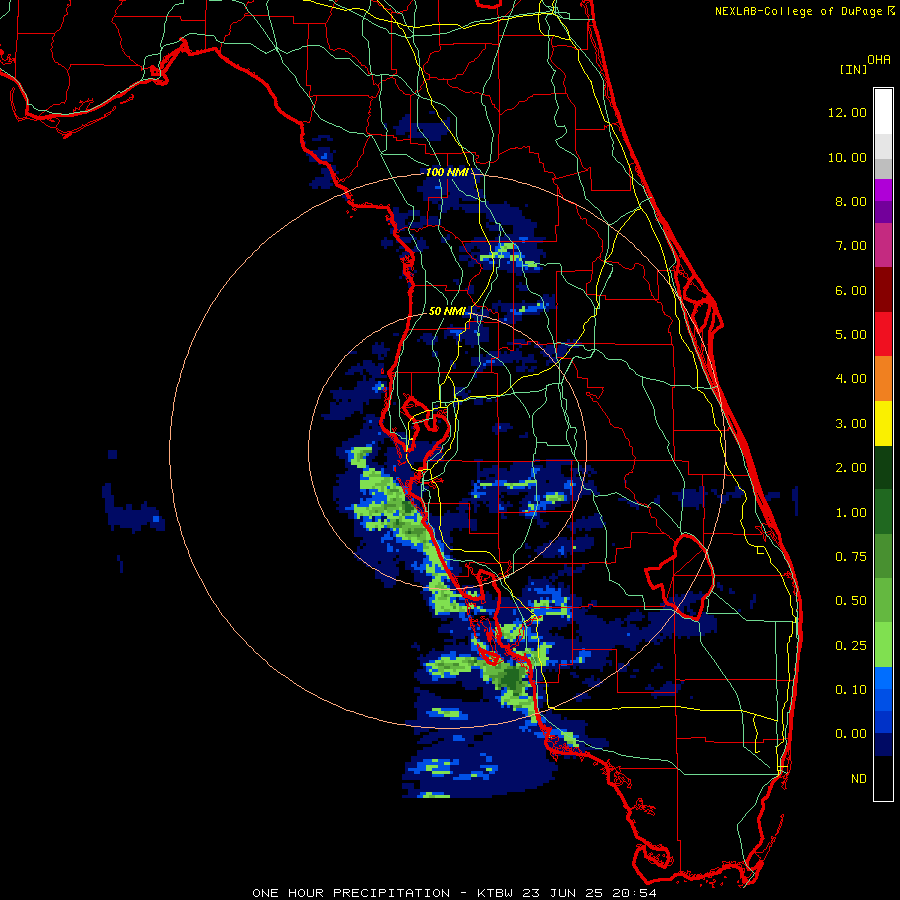Click the 50 NMI range ring label
The image size is (900, 900).
tap(447, 311)
